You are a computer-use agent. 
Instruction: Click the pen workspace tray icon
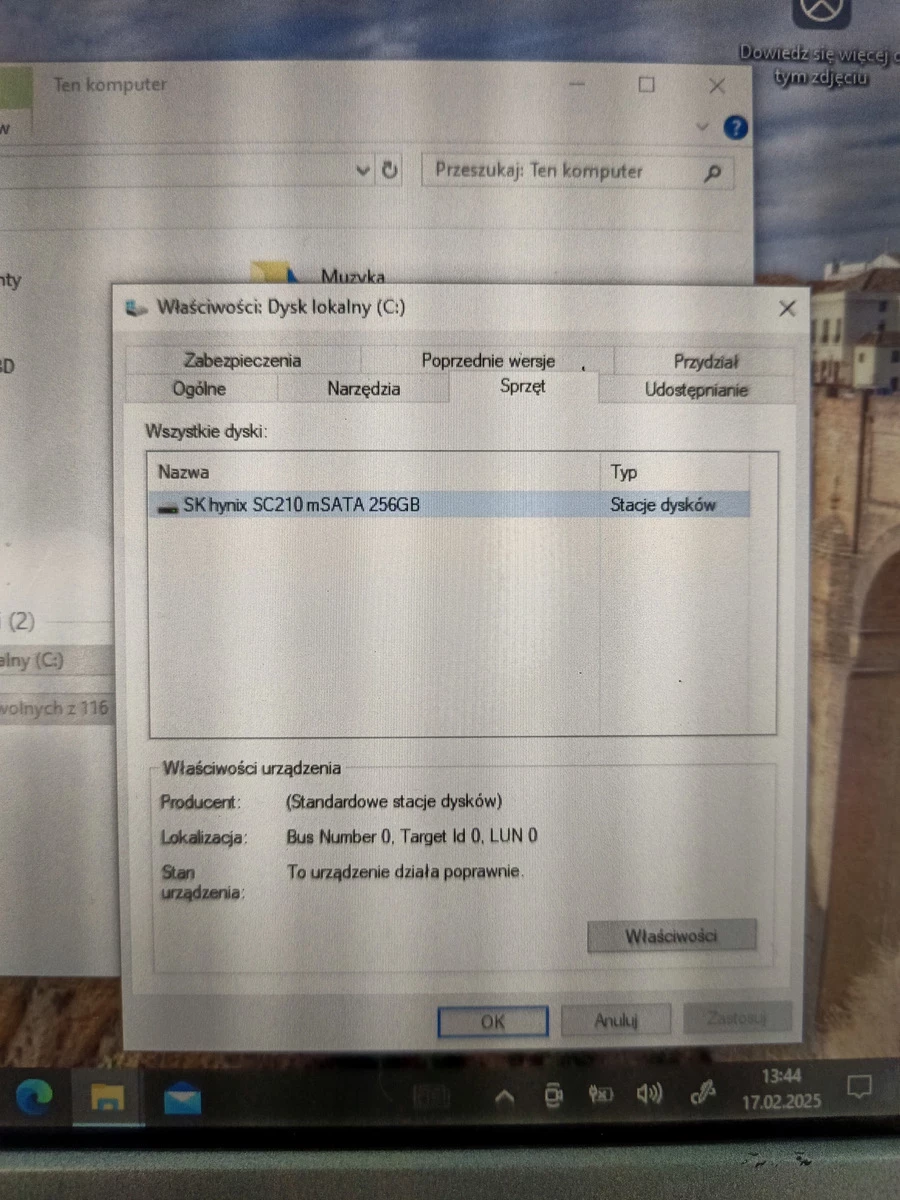(703, 1095)
